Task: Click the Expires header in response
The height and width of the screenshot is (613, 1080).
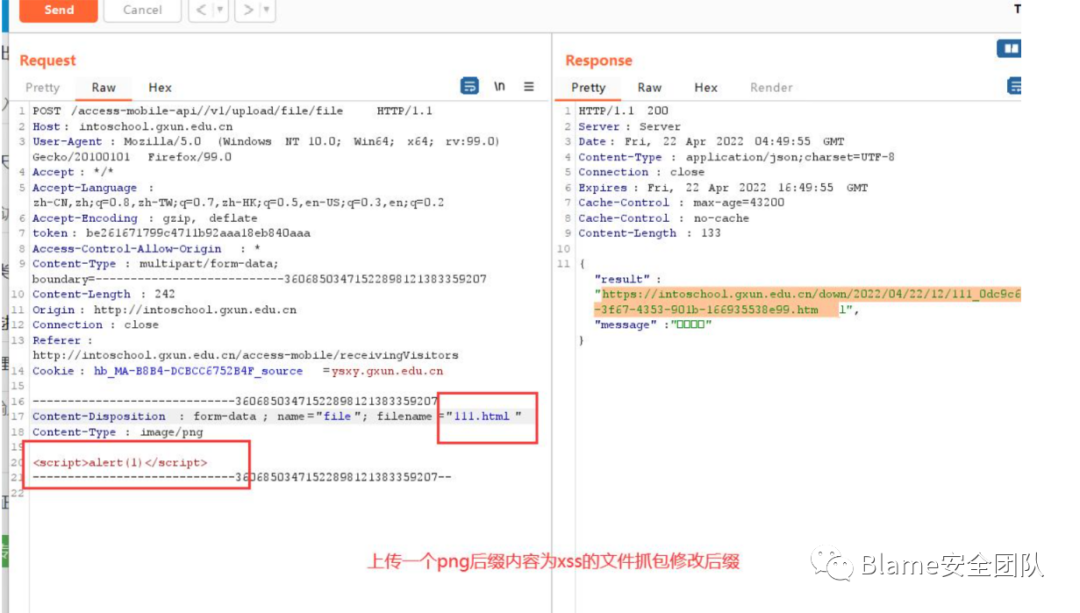Action: pyautogui.click(x=723, y=187)
